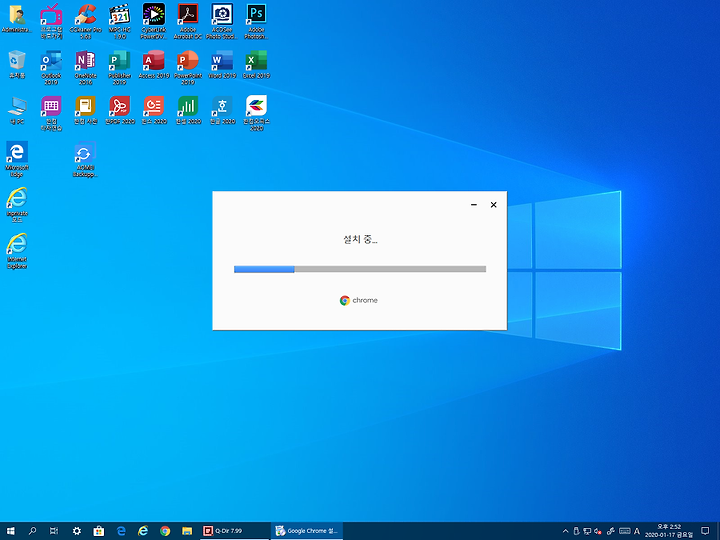This screenshot has height=540, width=720.
Task: Expand hidden system tray icons
Action: pyautogui.click(x=565, y=531)
